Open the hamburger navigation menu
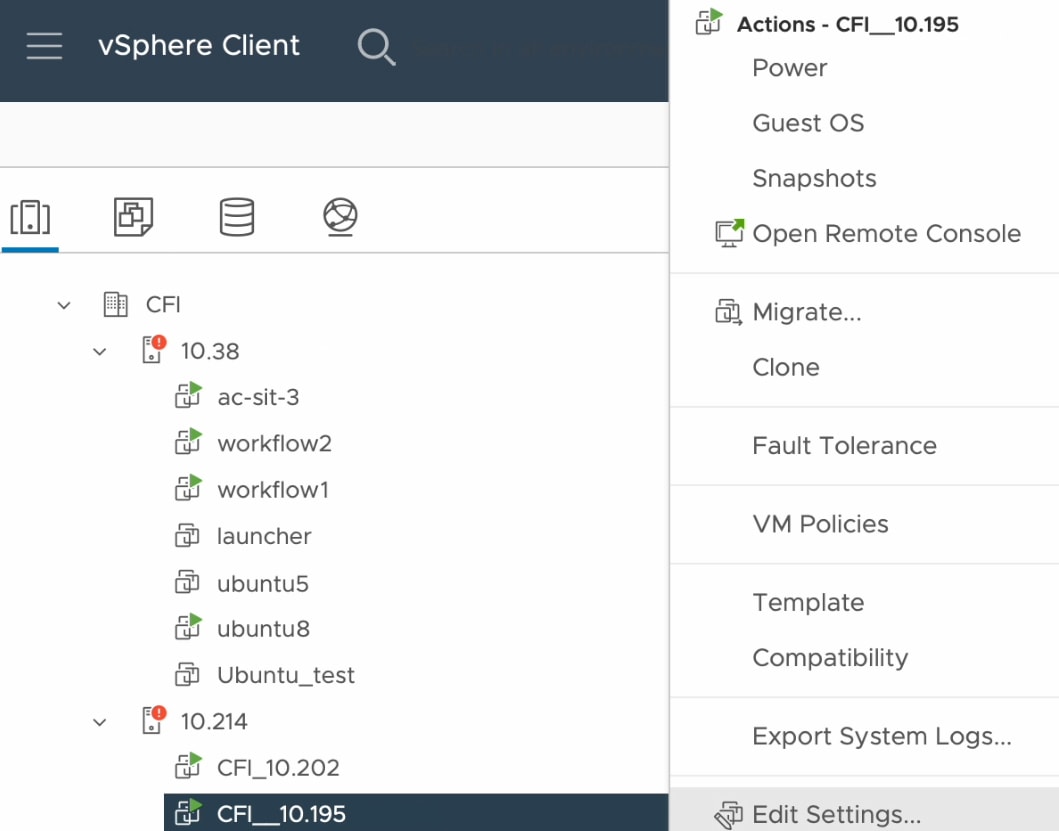This screenshot has height=831, width=1059. (44, 46)
